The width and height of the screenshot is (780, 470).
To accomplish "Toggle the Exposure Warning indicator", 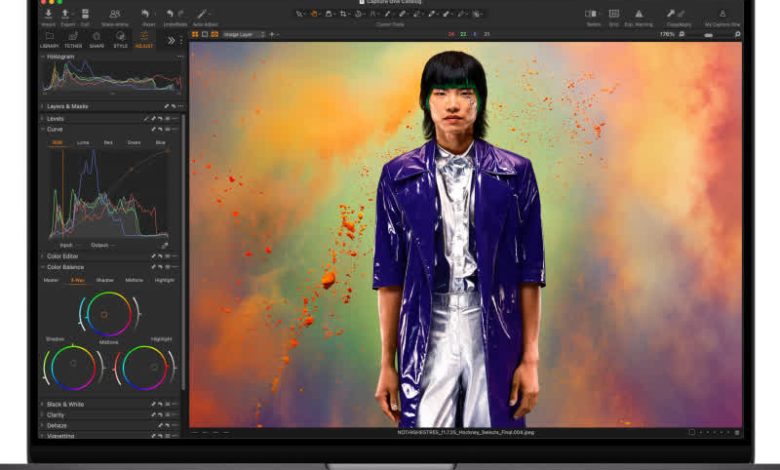I will [638, 15].
